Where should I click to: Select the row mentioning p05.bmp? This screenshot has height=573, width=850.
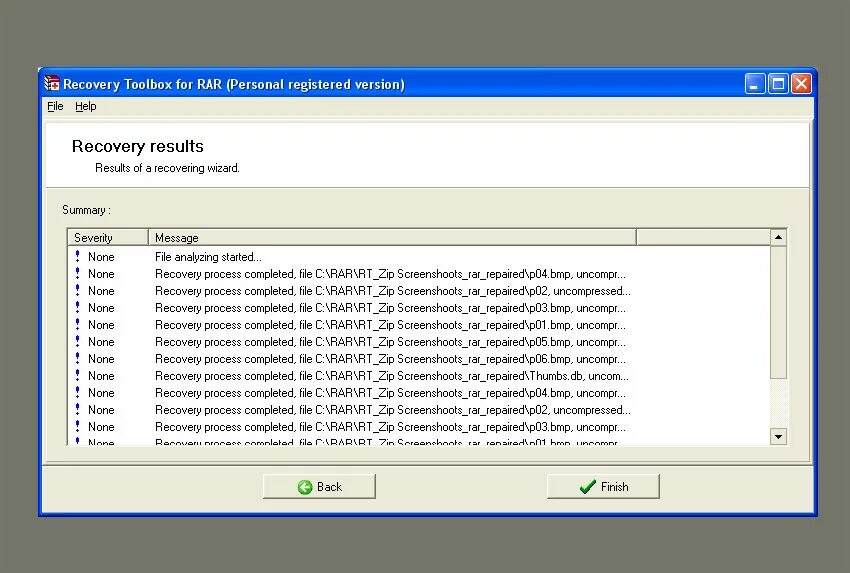tap(418, 342)
